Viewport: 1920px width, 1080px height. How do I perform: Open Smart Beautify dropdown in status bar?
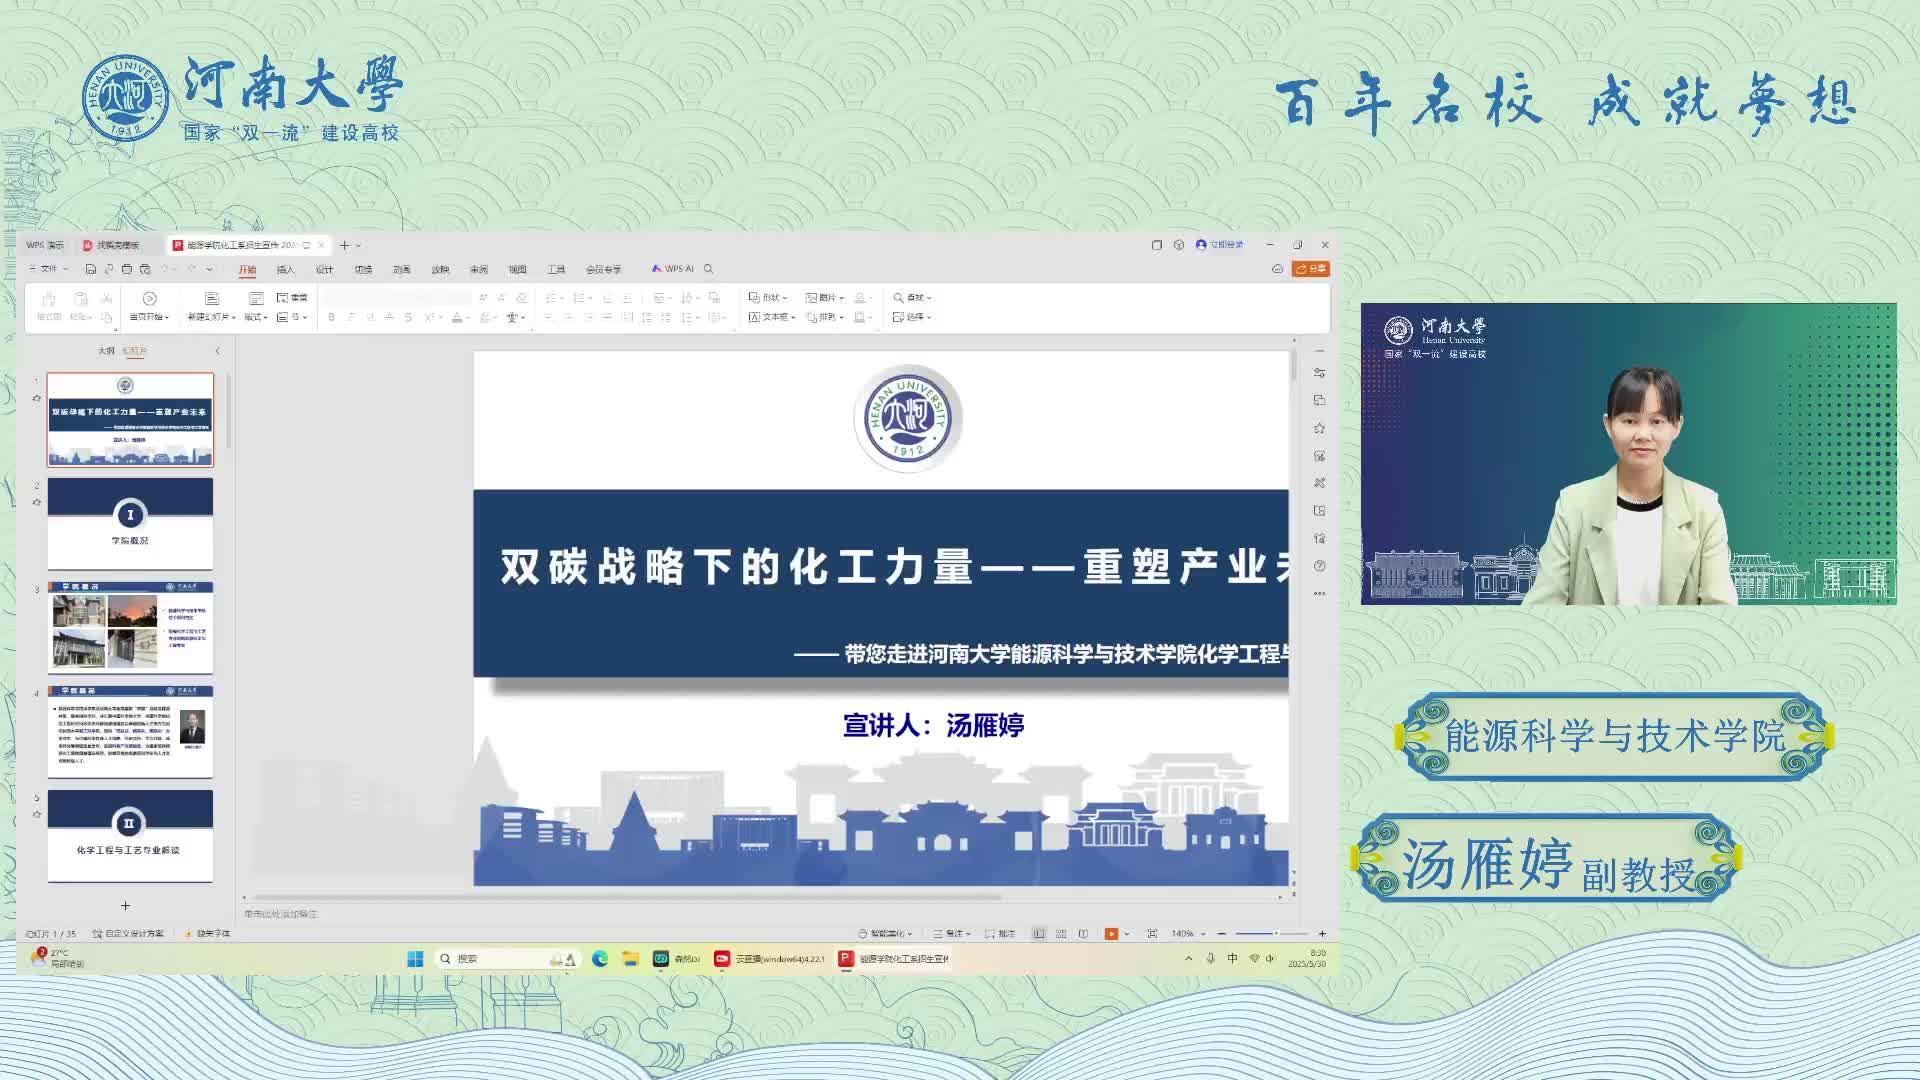[x=885, y=934]
